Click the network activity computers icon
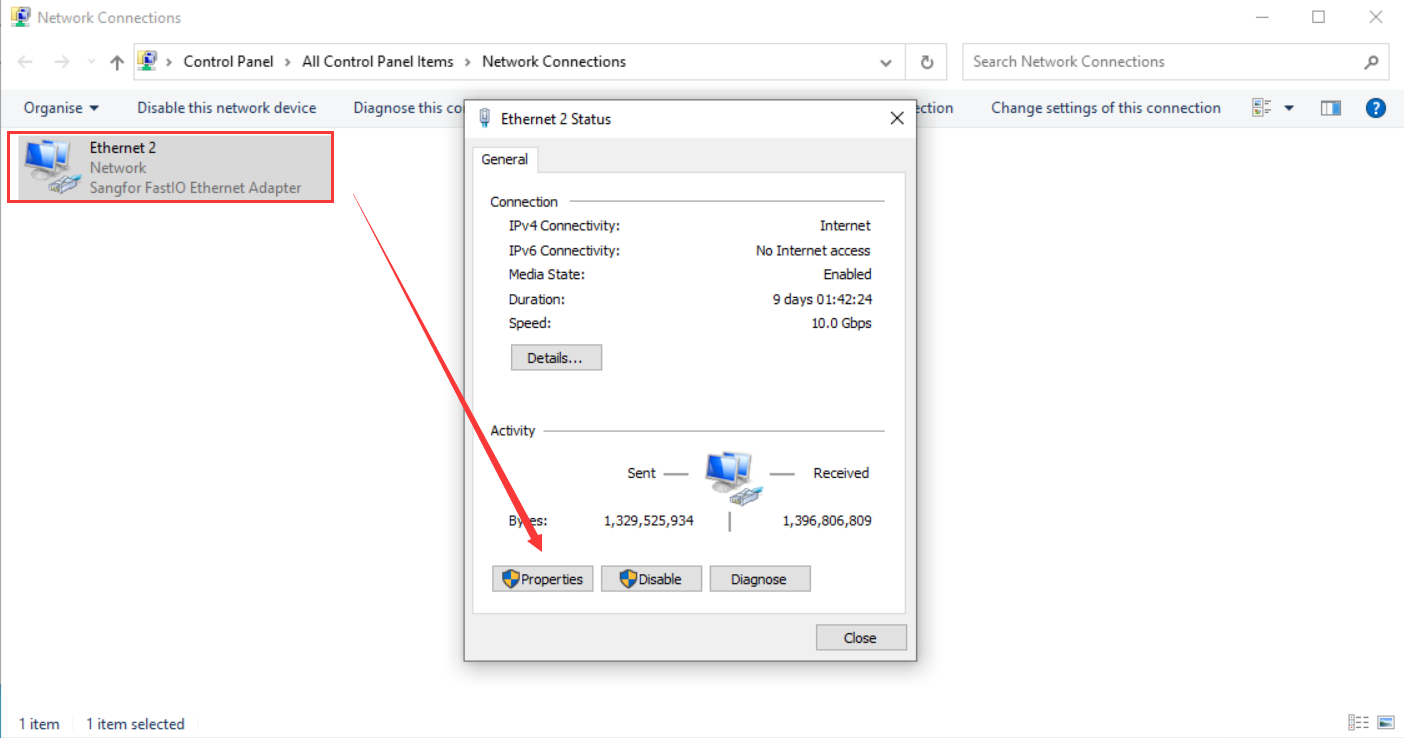 coord(734,477)
